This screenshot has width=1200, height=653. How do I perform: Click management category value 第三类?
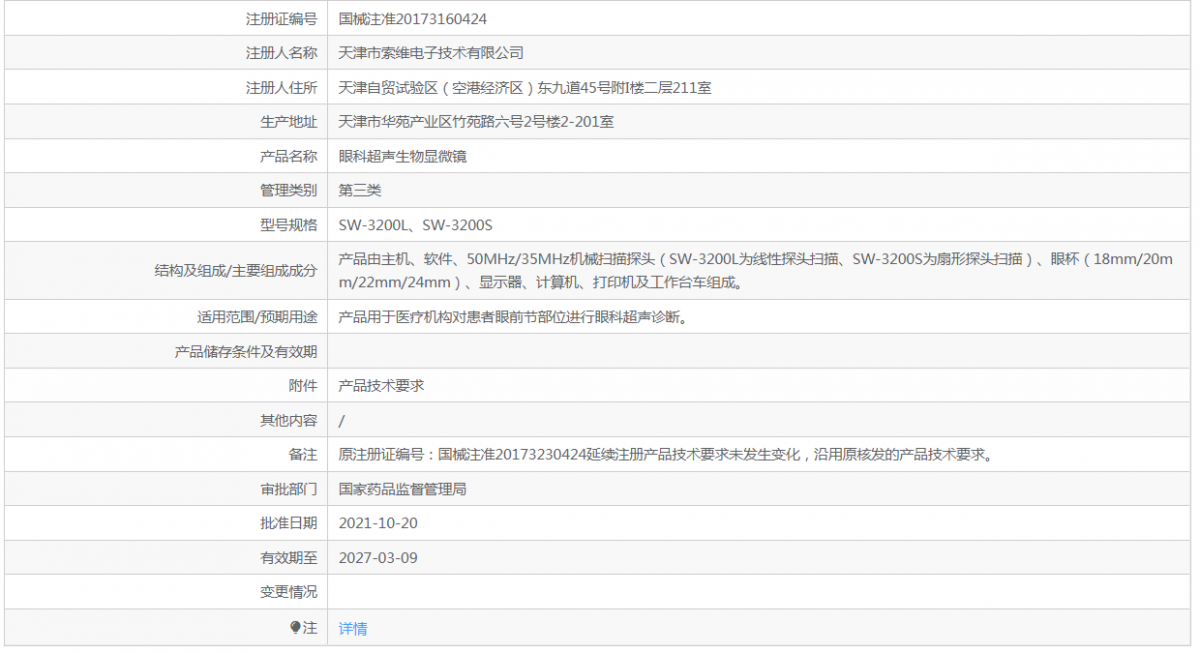coord(360,190)
